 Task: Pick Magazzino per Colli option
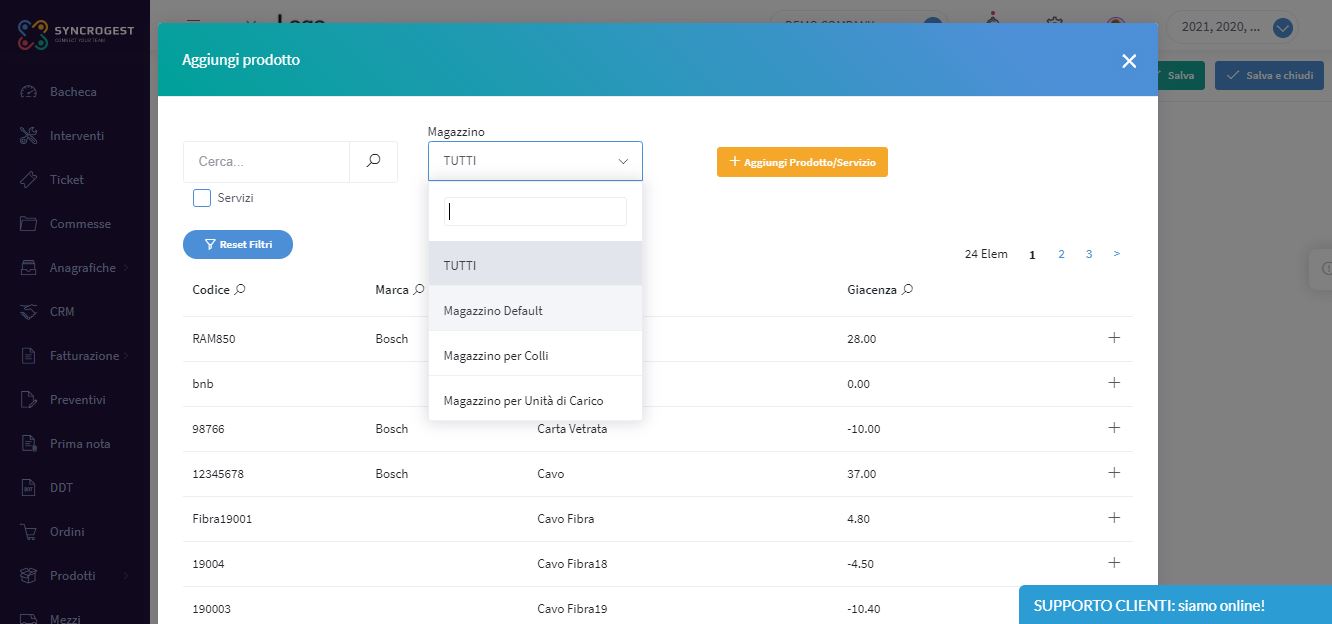[x=496, y=356]
